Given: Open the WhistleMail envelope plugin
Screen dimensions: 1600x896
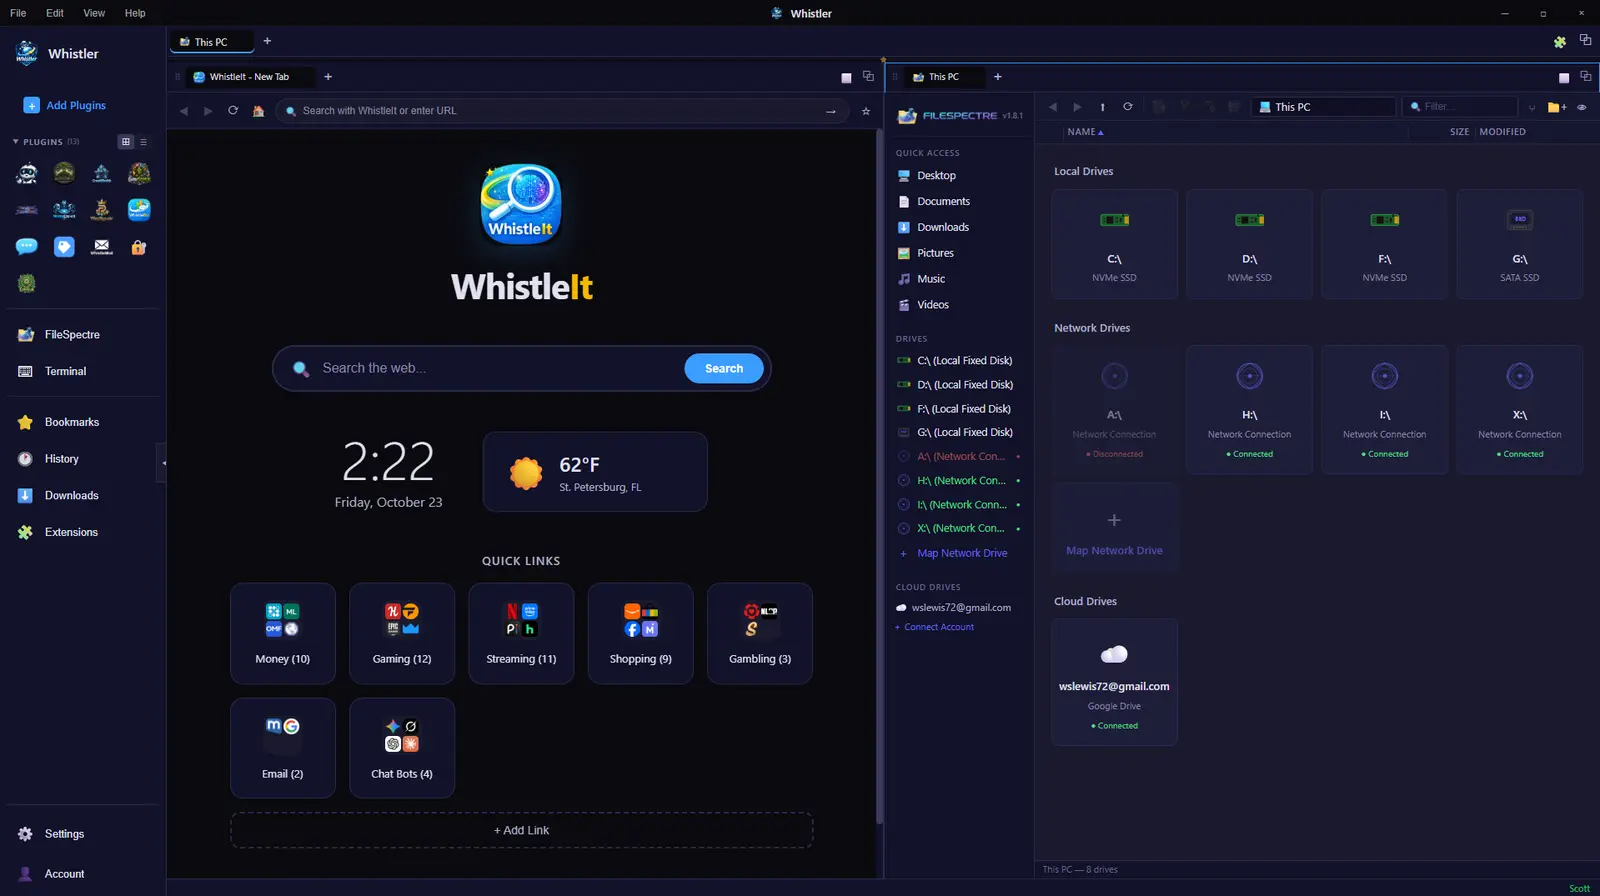Looking at the screenshot, I should [102, 247].
